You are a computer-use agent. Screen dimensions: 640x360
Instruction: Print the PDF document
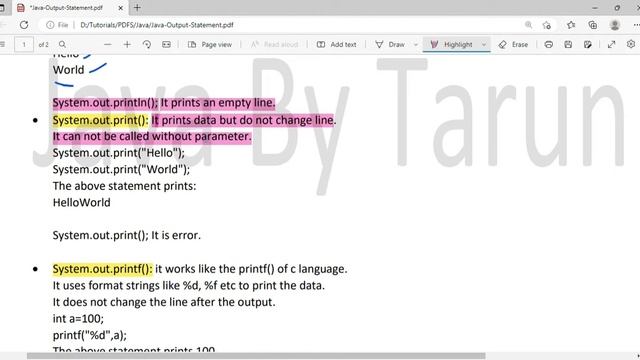pyautogui.click(x=549, y=44)
